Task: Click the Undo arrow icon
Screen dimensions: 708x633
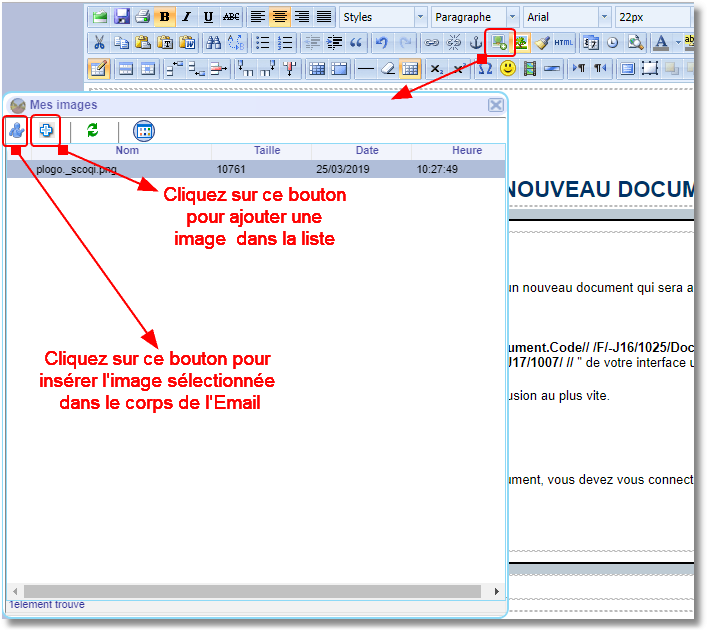Action: tap(381, 43)
